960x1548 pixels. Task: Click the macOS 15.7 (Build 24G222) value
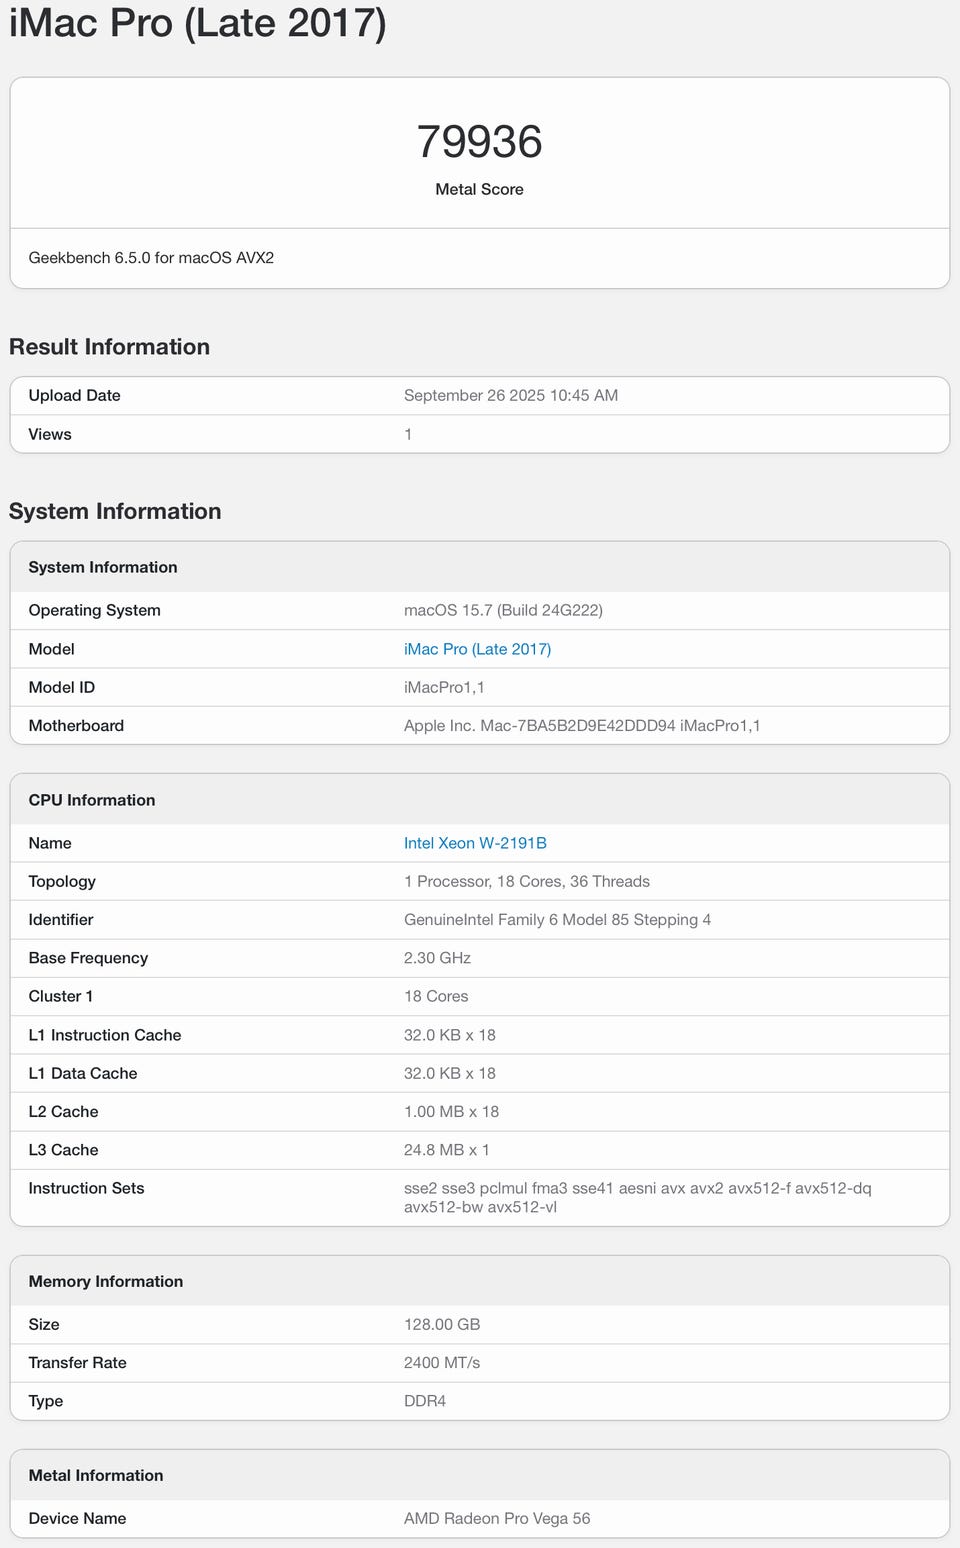click(503, 611)
